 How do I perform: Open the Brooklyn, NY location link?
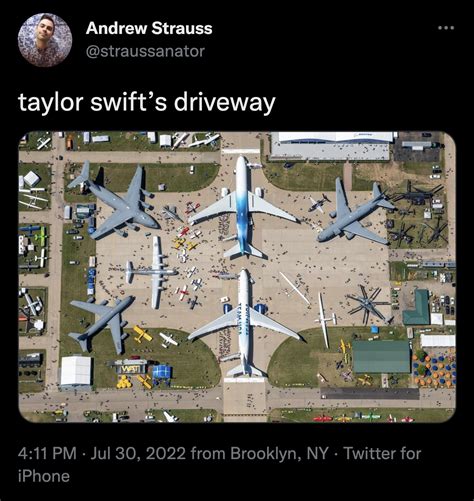coord(279,453)
